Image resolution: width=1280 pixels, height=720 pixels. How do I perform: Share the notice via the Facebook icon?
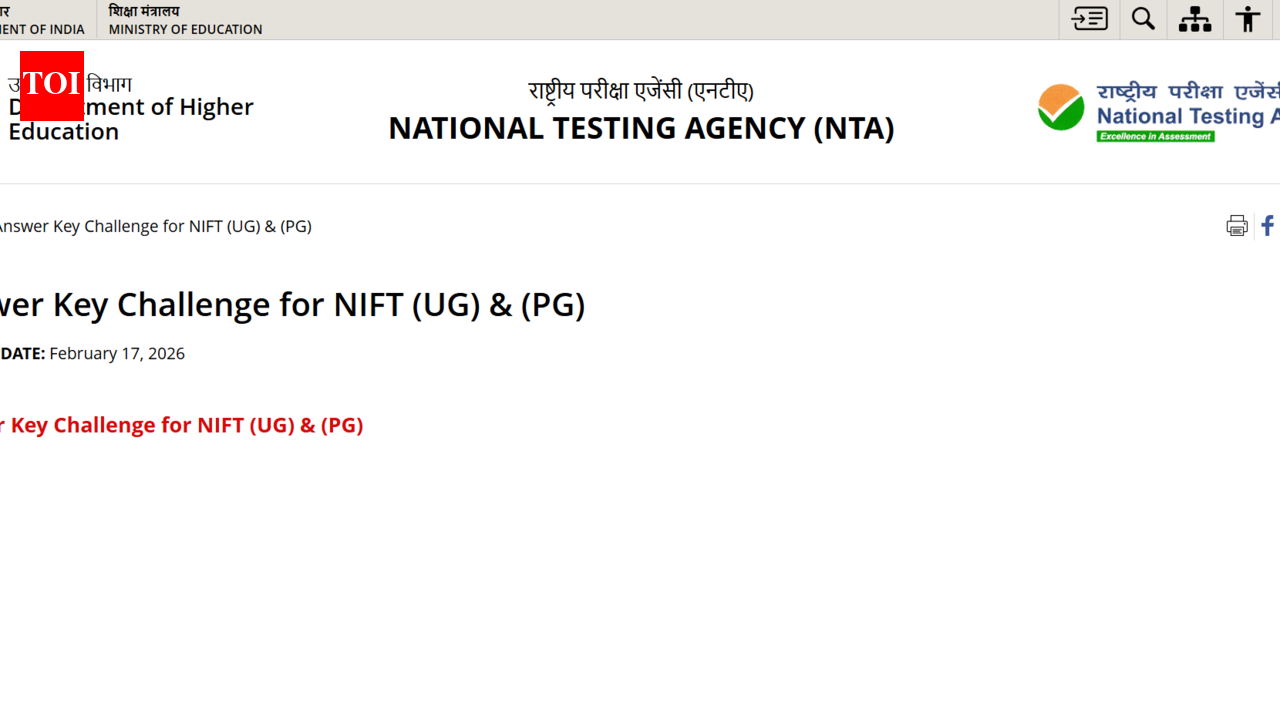[1267, 225]
